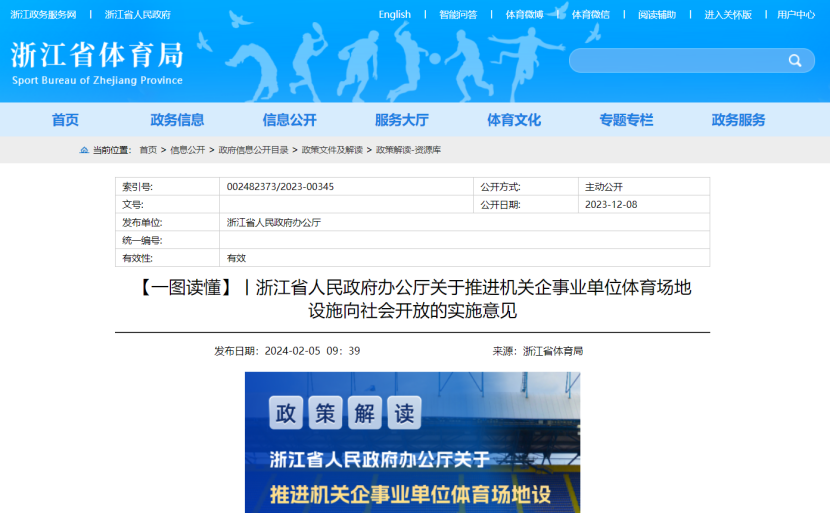This screenshot has width=831, height=514.
Task: Open 体育微博 link
Action: pos(524,15)
